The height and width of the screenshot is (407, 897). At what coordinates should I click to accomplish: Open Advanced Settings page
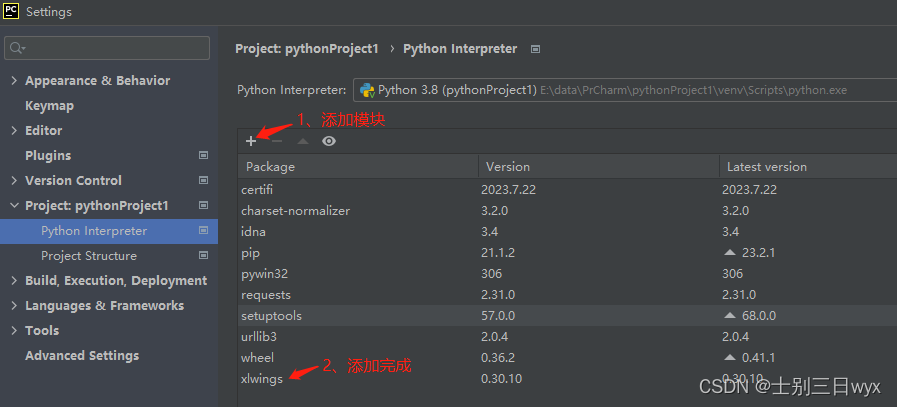pyautogui.click(x=82, y=355)
